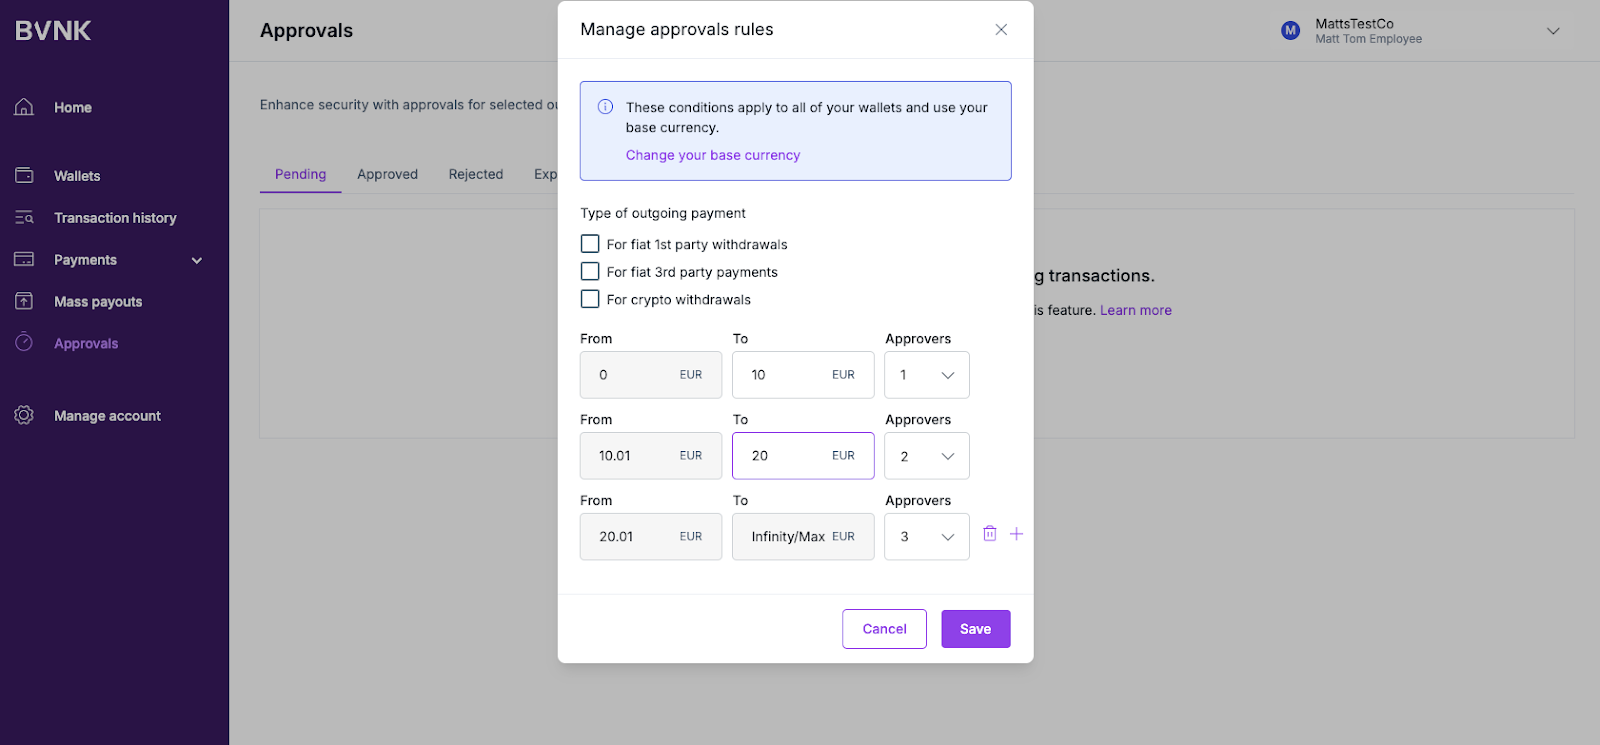Click the Home icon in sidebar
The height and width of the screenshot is (745, 1600).
[x=24, y=107]
